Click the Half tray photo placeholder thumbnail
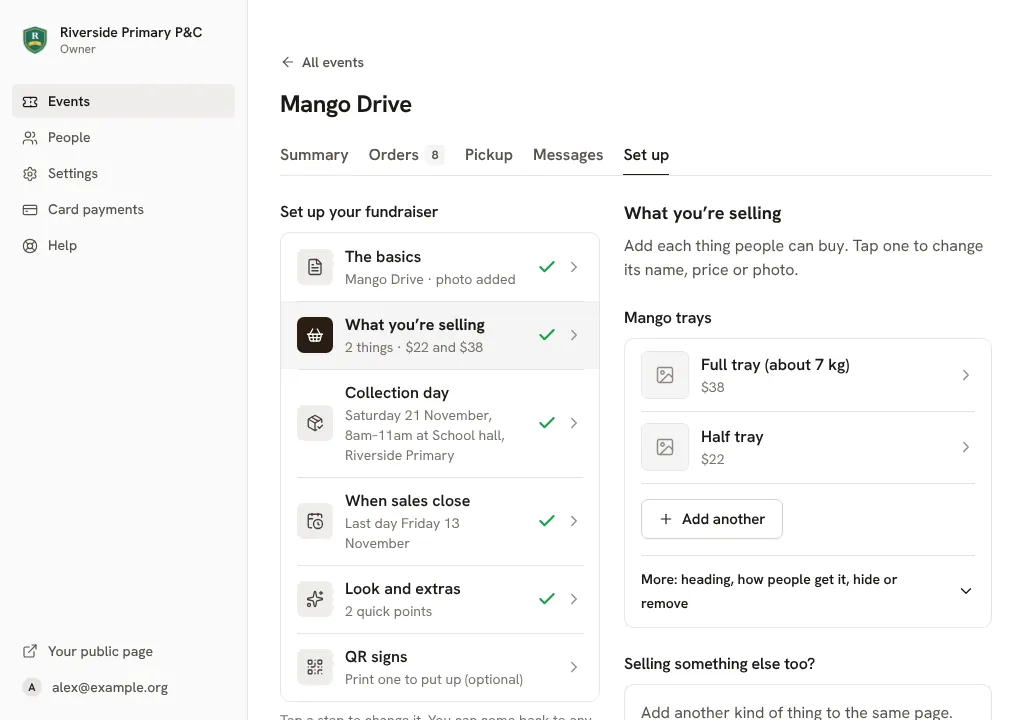 665,447
